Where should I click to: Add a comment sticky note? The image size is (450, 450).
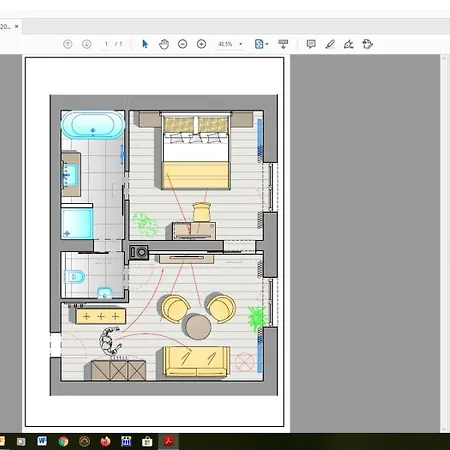311,44
